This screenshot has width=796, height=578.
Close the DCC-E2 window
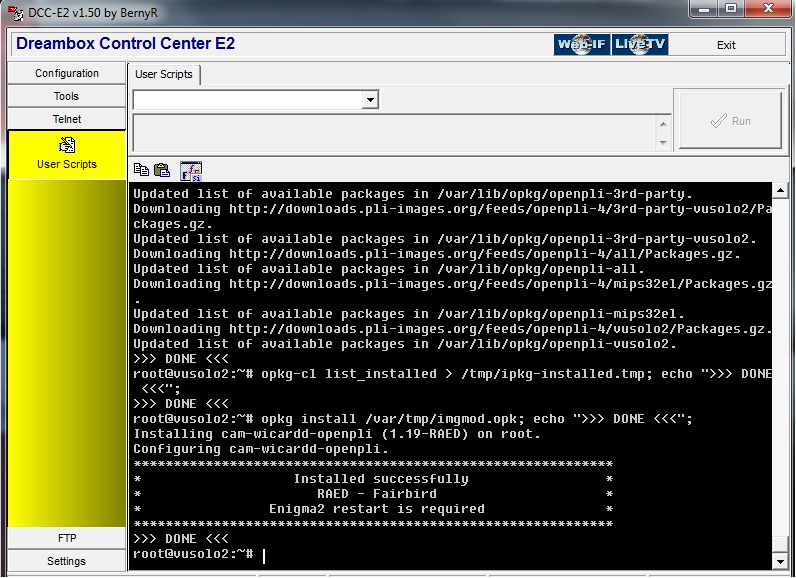pyautogui.click(x=768, y=9)
